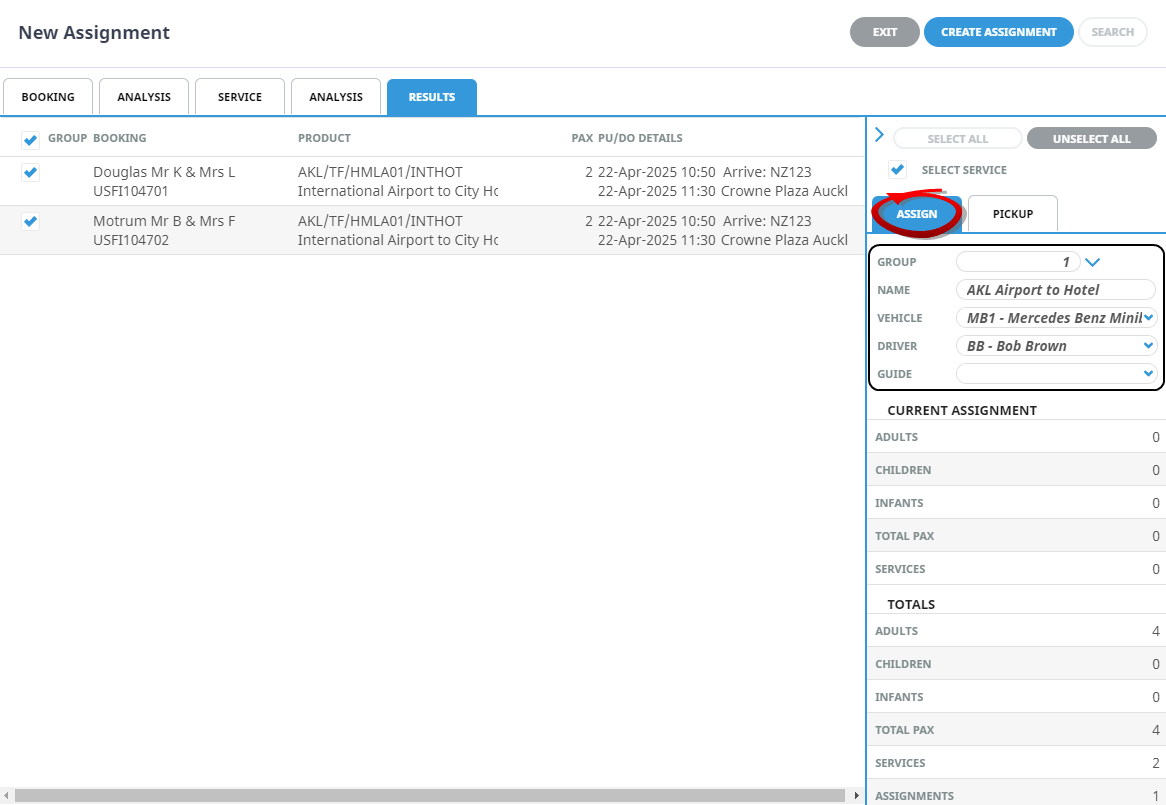Click the horizontal scrollbar track

[430, 795]
